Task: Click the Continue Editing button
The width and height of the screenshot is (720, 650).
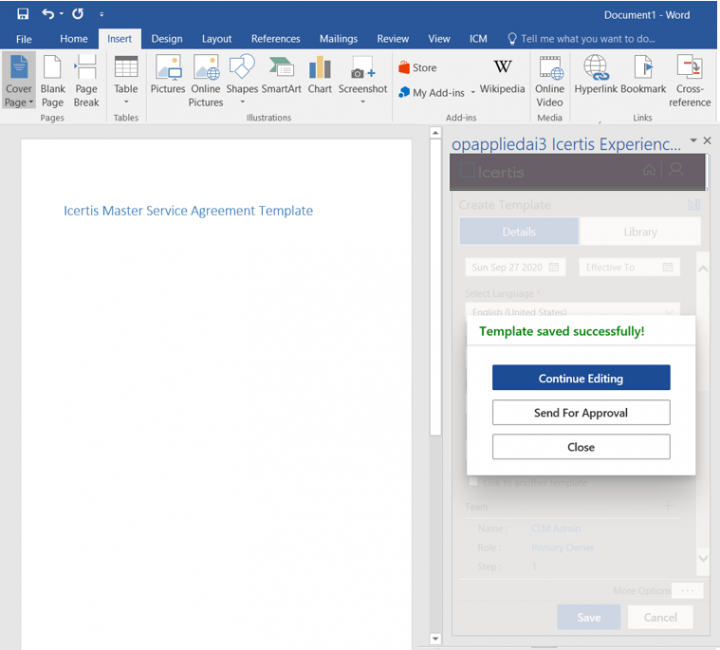Action: pyautogui.click(x=581, y=378)
